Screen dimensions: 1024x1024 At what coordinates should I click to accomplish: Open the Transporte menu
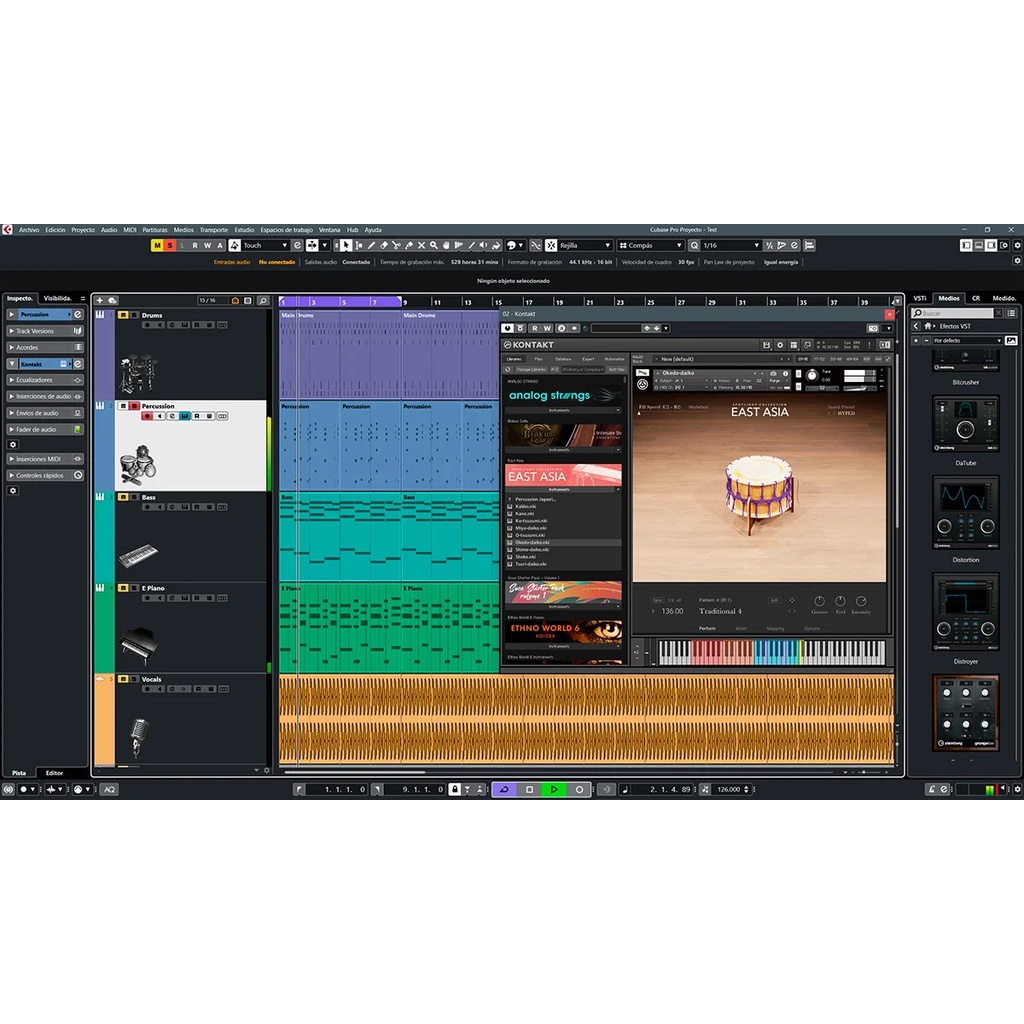click(x=214, y=230)
